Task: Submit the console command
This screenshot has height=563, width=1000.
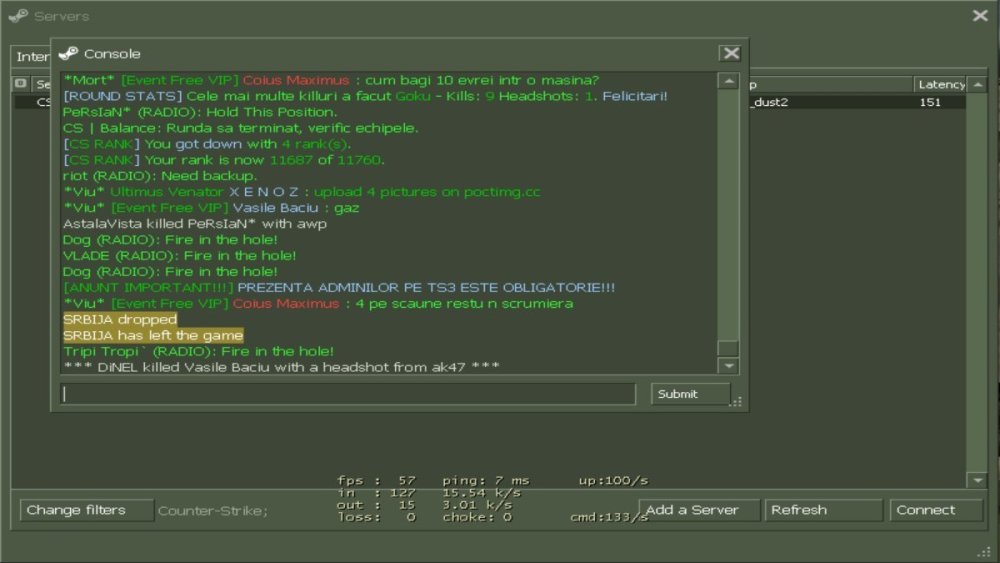Action: pos(690,394)
